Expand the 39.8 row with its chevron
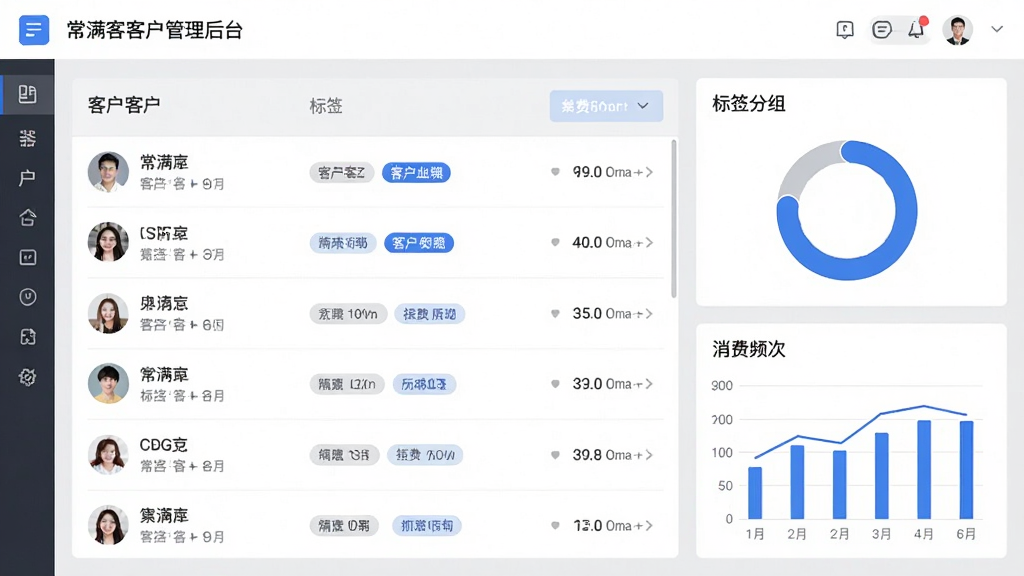 (649, 455)
